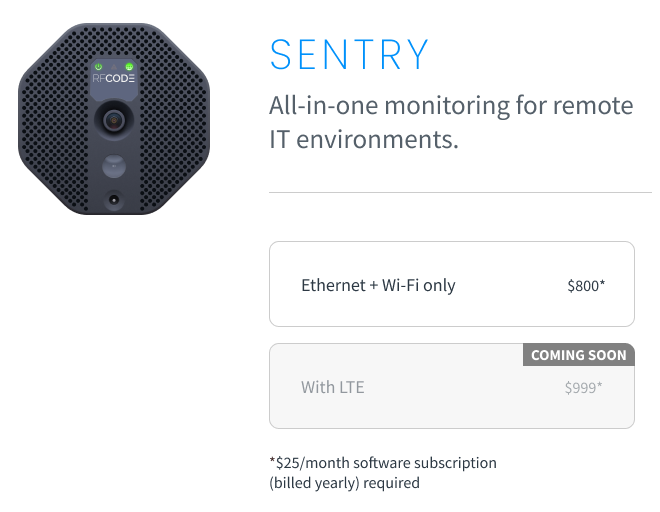This screenshot has width=660, height=512.
Task: Click the dim warning triangle indicator on device
Action: click(114, 67)
